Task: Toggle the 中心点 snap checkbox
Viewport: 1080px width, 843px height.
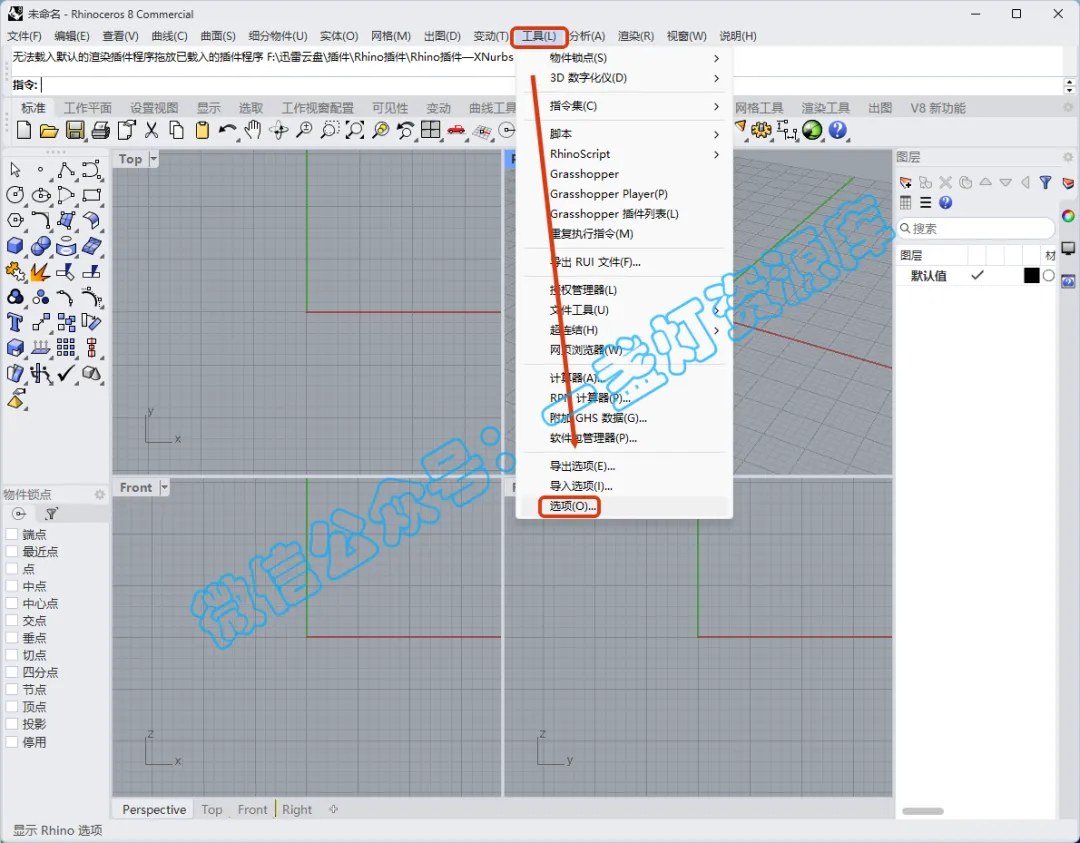Action: 12,603
